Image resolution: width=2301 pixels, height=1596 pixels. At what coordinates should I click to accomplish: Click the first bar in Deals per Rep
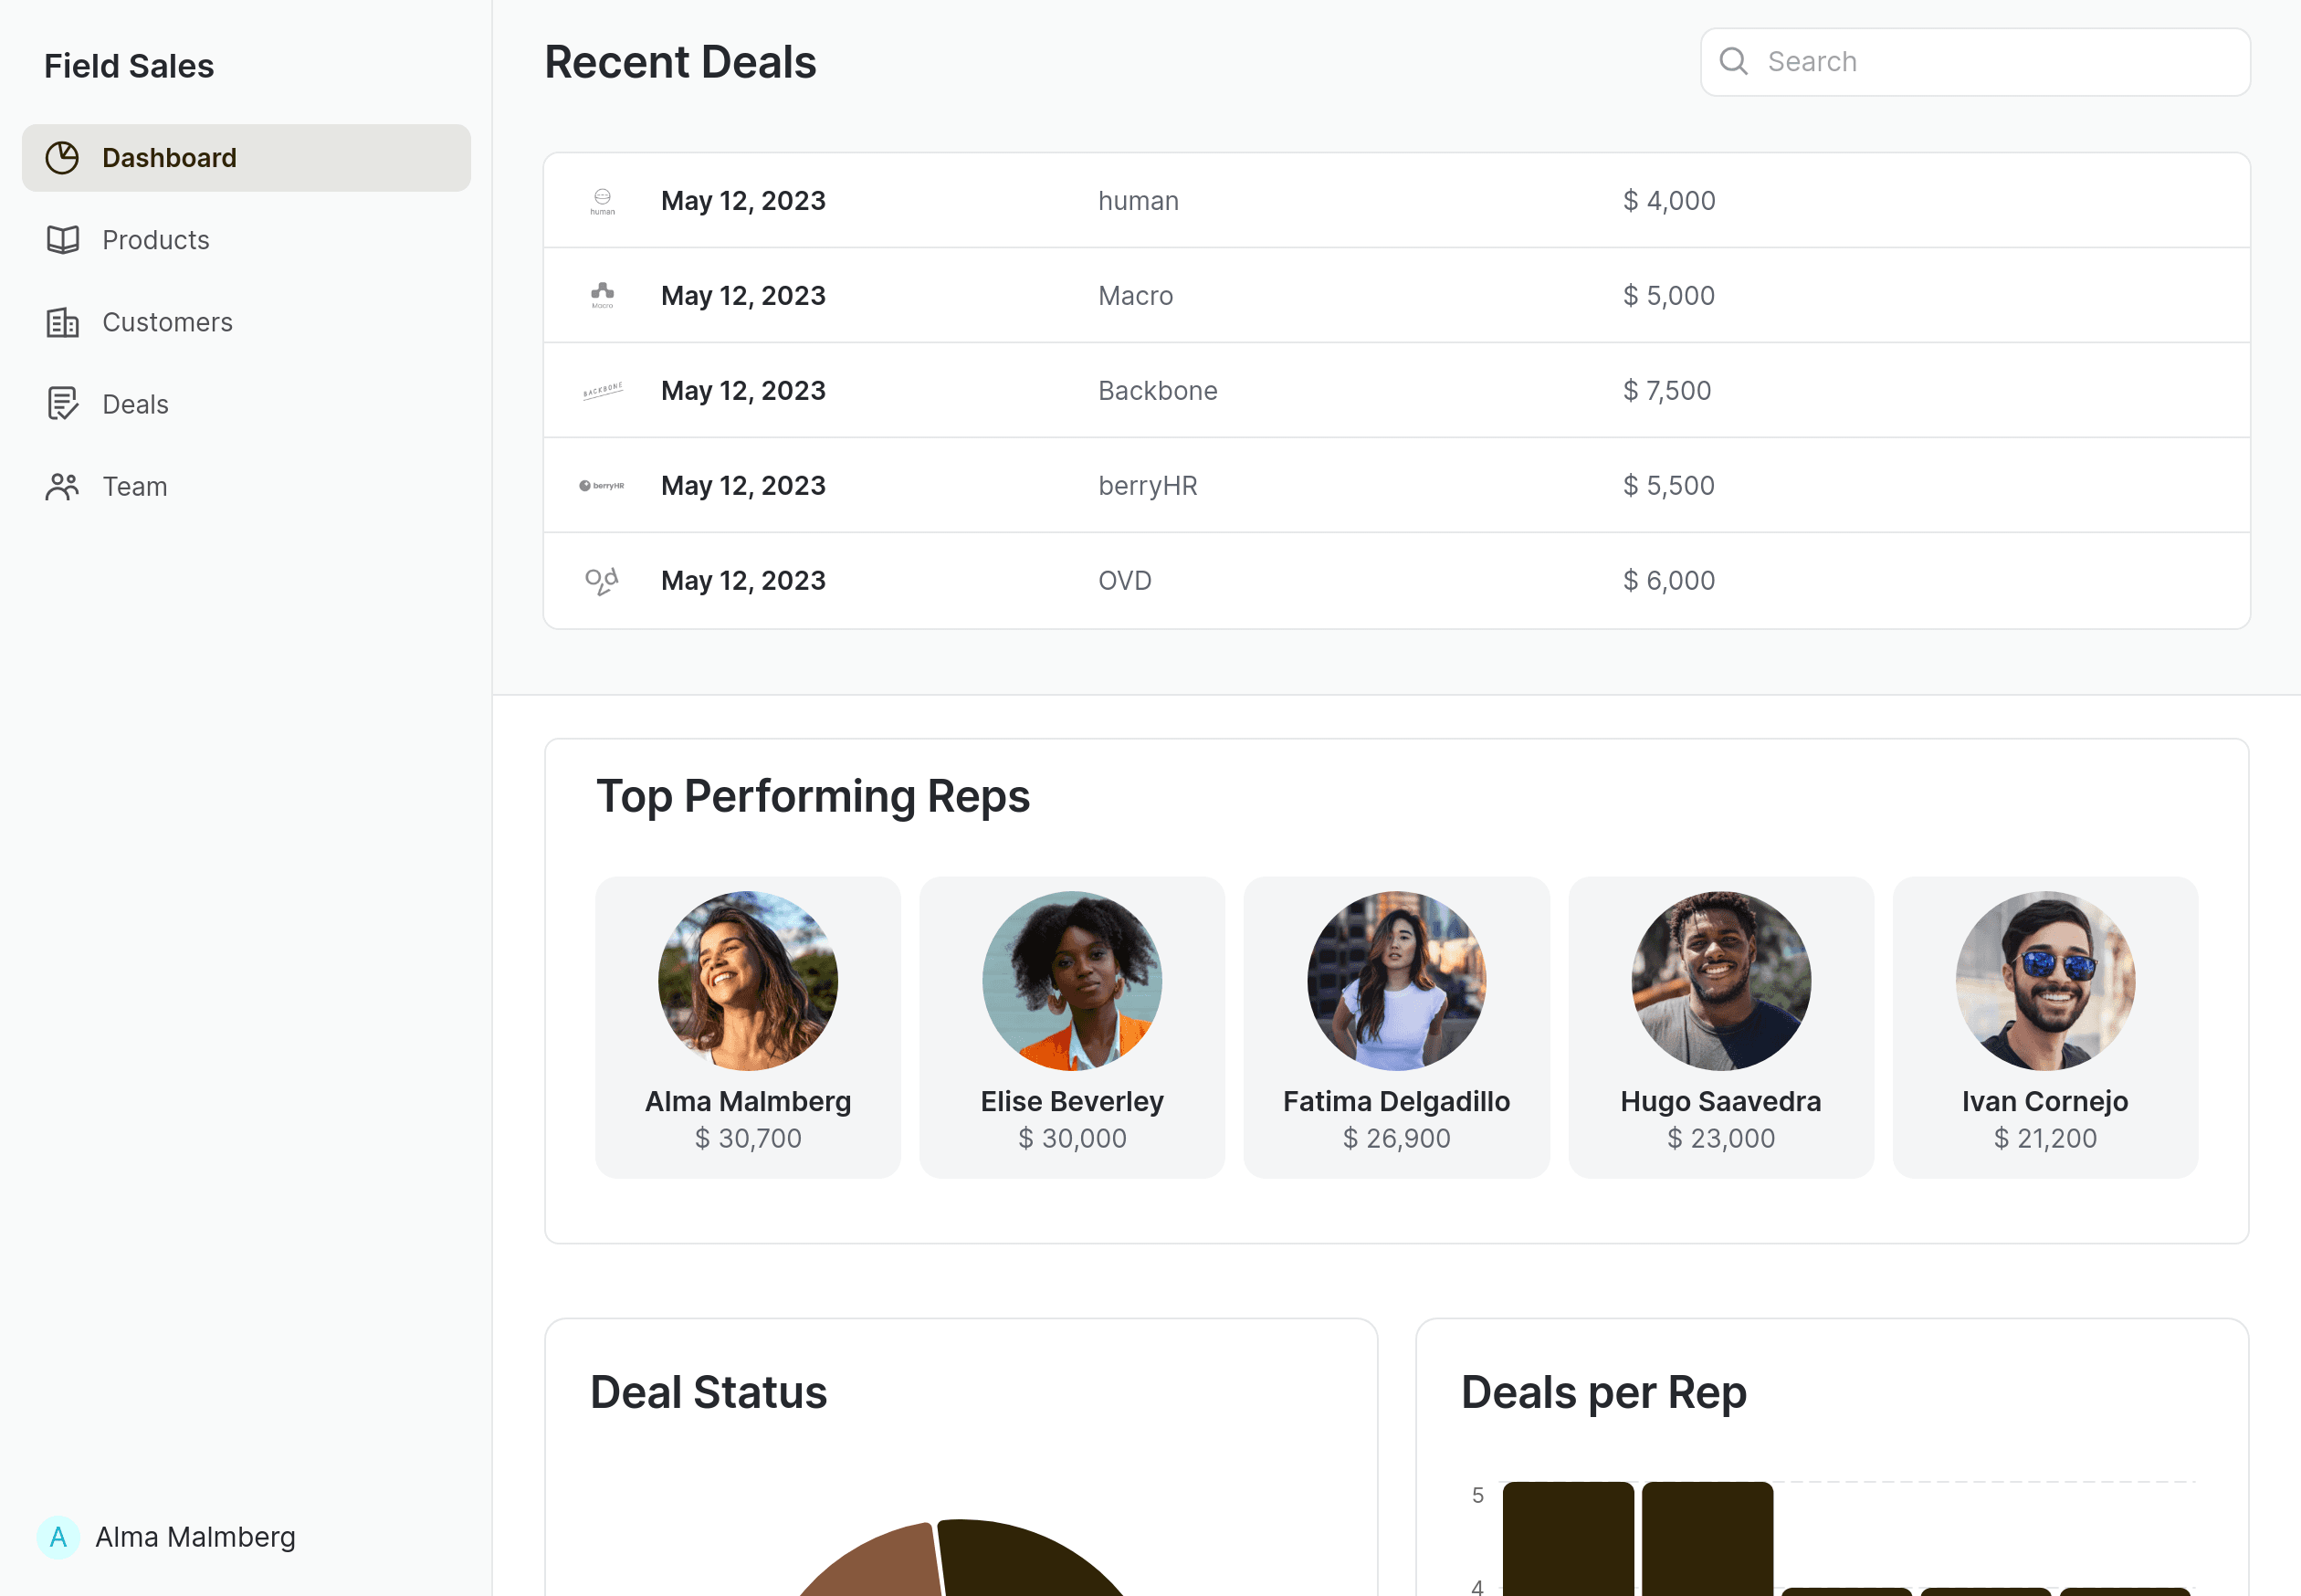(x=1568, y=1540)
